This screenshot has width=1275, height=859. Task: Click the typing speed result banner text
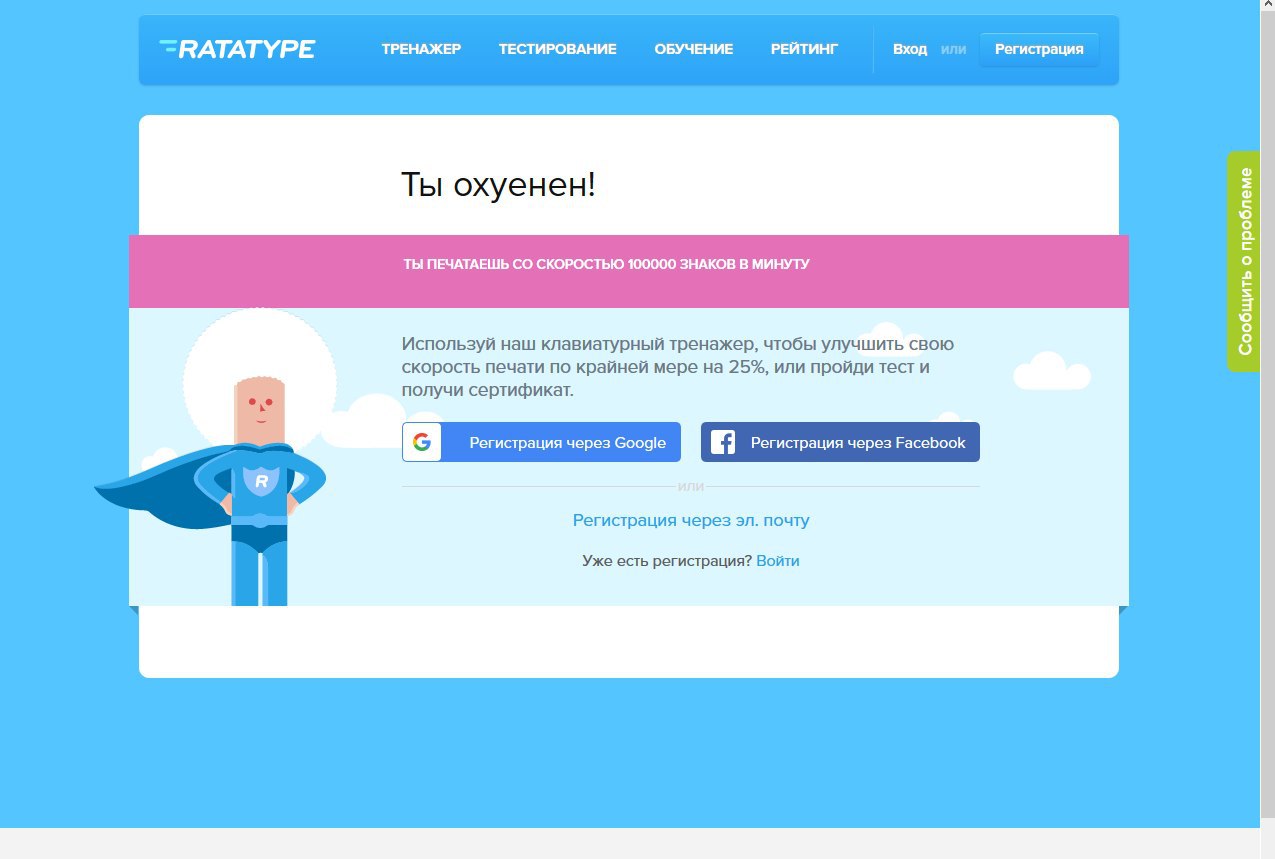pyautogui.click(x=606, y=264)
